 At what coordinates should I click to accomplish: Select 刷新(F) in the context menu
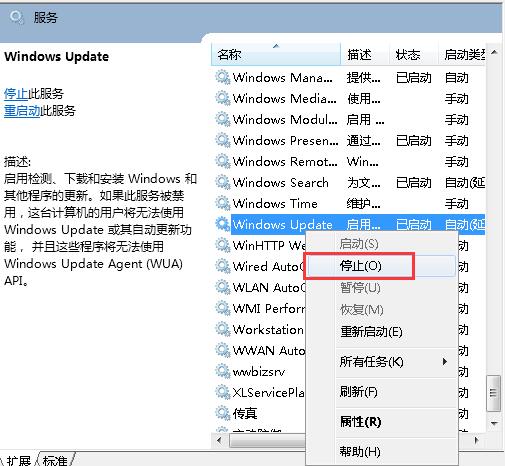click(381, 392)
